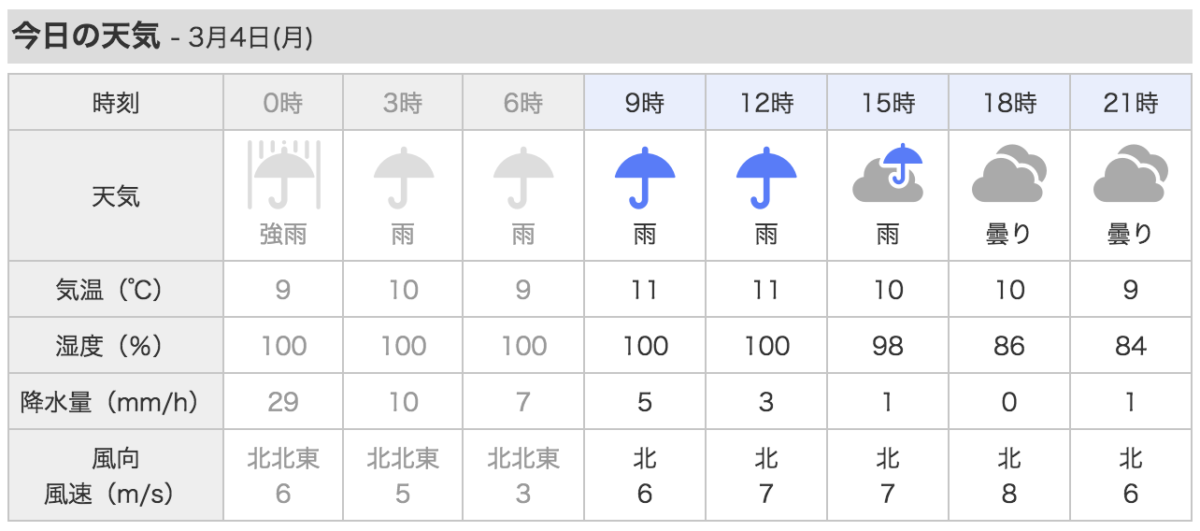Viewport: 1200px width, 531px height.
Task: Click the cloudy icon at 21時
Action: pyautogui.click(x=1131, y=174)
